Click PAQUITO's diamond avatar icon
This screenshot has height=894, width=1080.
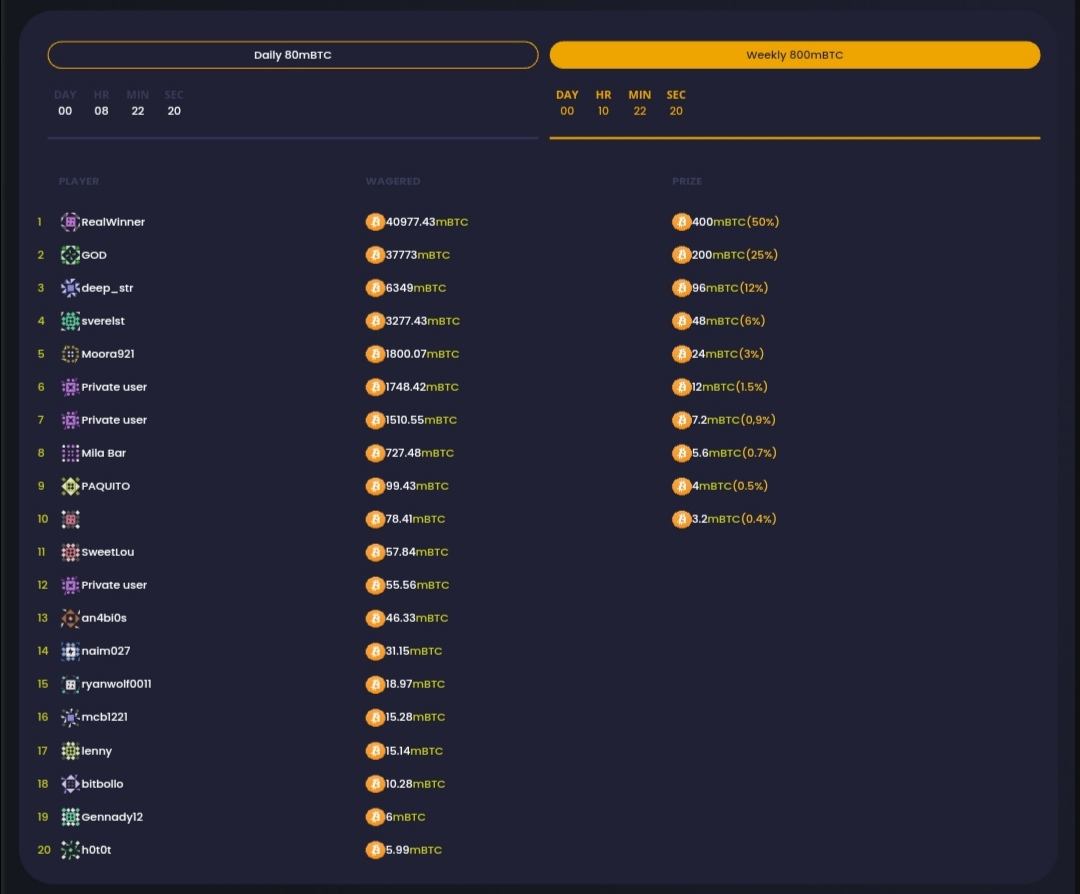tap(70, 486)
